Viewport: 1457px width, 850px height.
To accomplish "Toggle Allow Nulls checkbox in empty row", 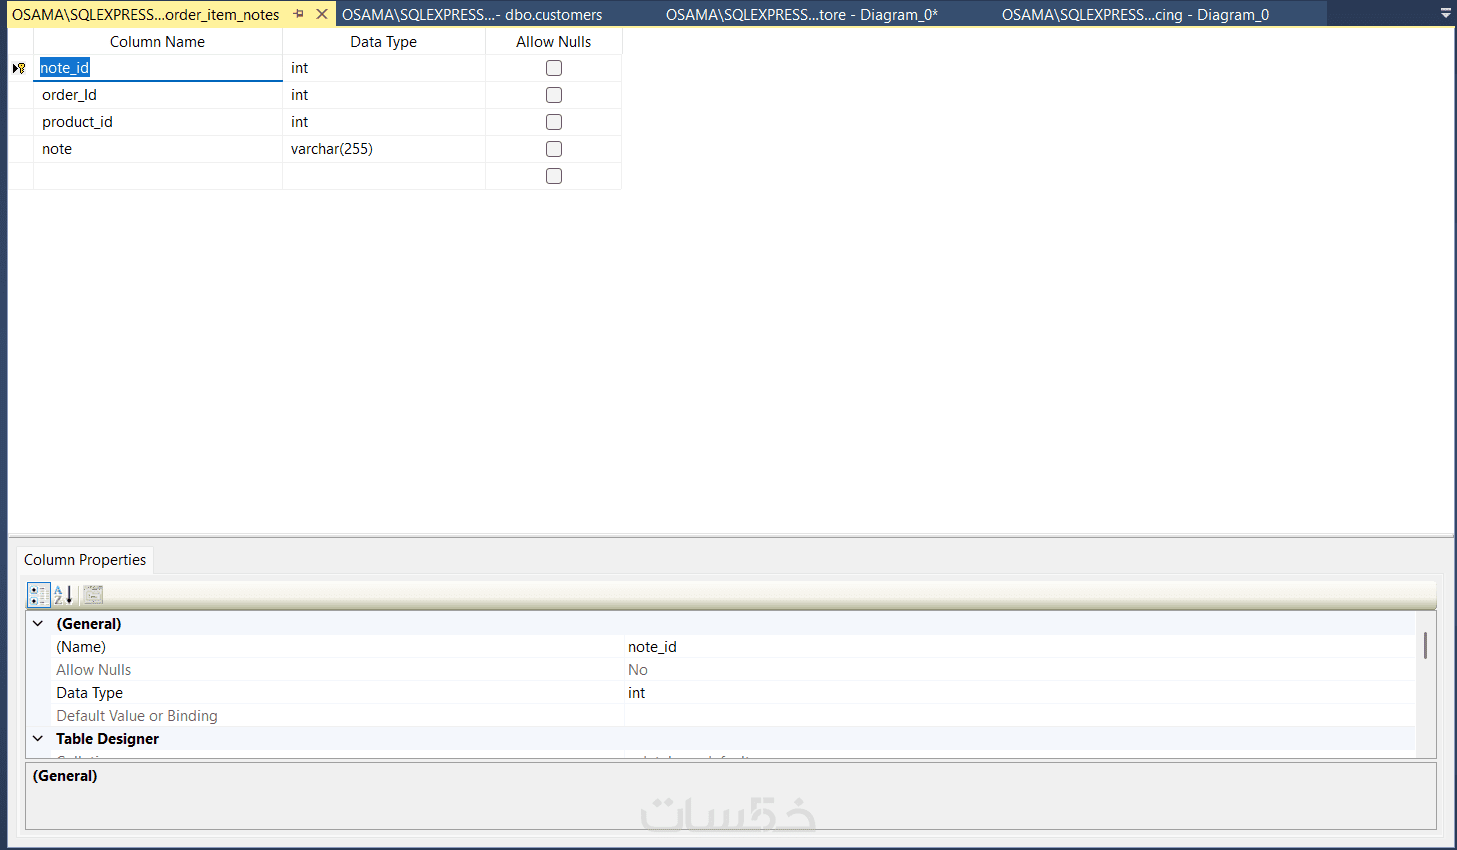I will coord(554,176).
